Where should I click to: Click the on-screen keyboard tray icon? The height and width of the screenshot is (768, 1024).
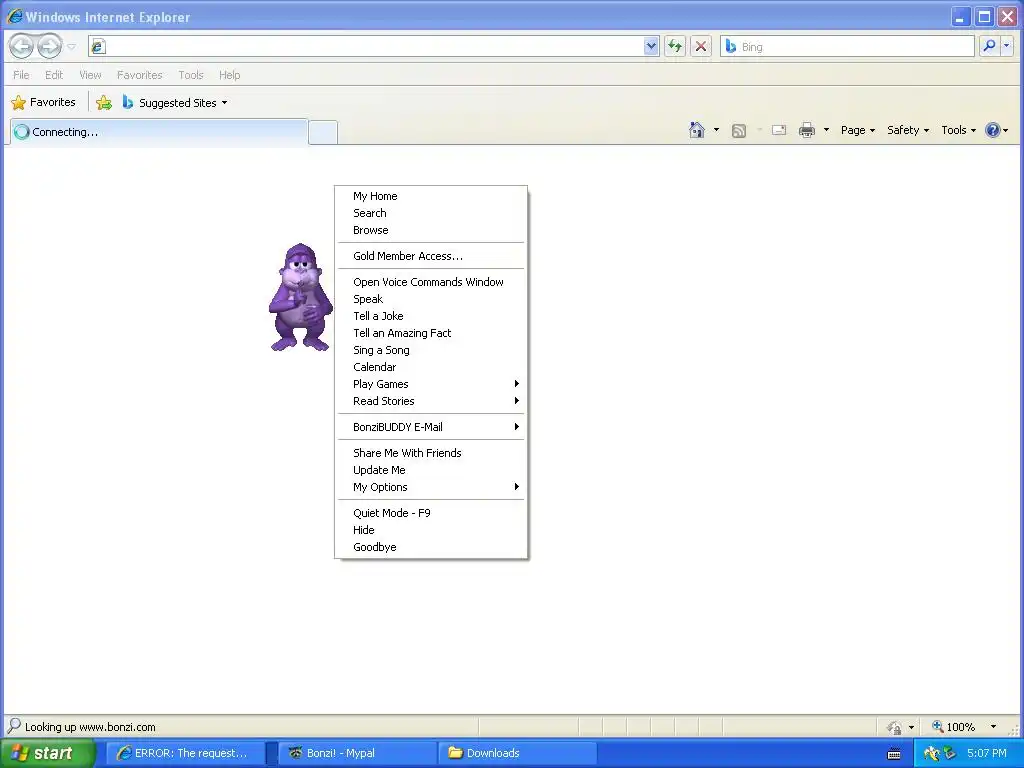tap(894, 754)
